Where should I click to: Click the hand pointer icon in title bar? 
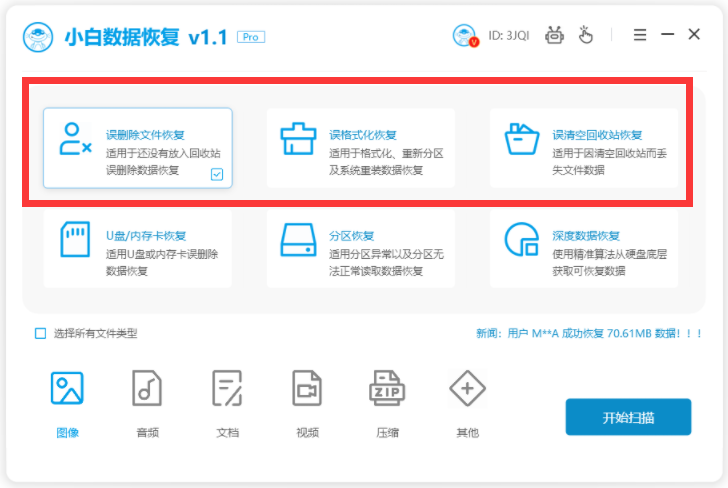pyautogui.click(x=586, y=35)
